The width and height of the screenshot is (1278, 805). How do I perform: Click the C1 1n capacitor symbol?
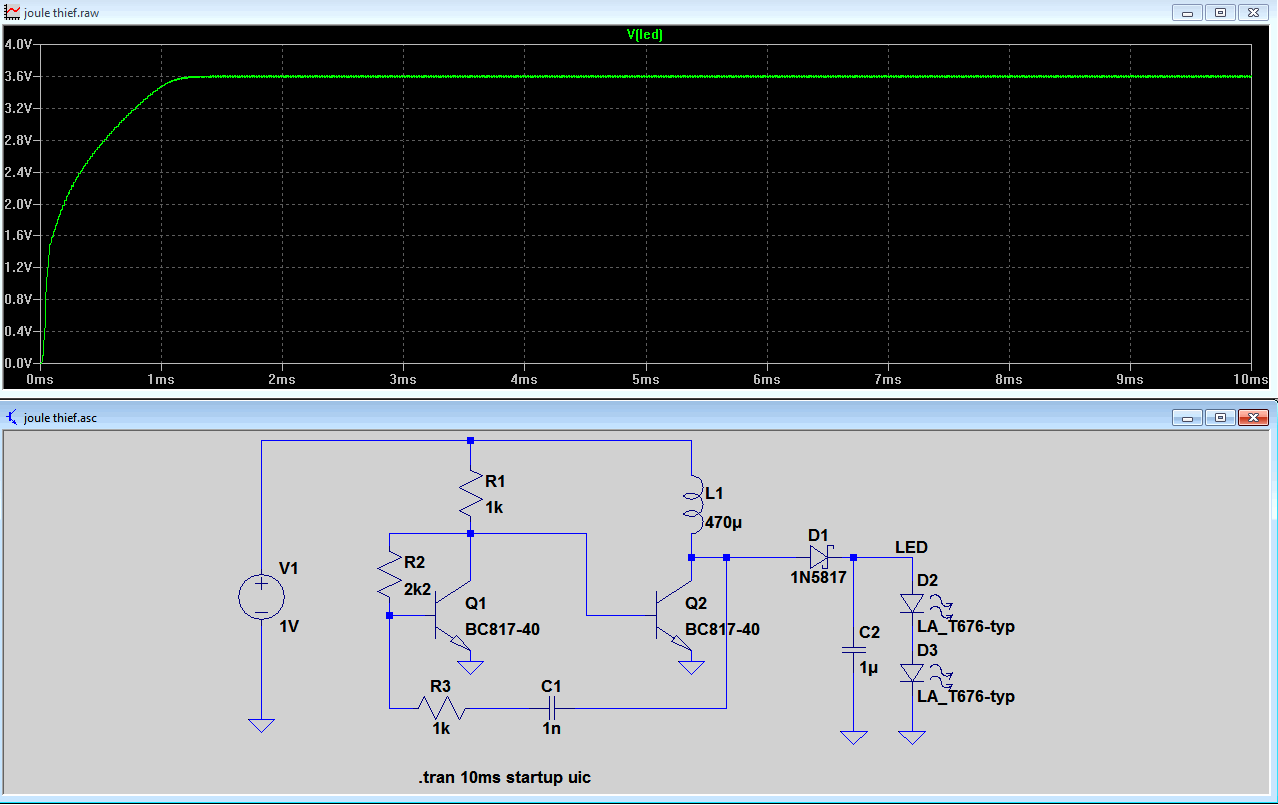pos(551,708)
